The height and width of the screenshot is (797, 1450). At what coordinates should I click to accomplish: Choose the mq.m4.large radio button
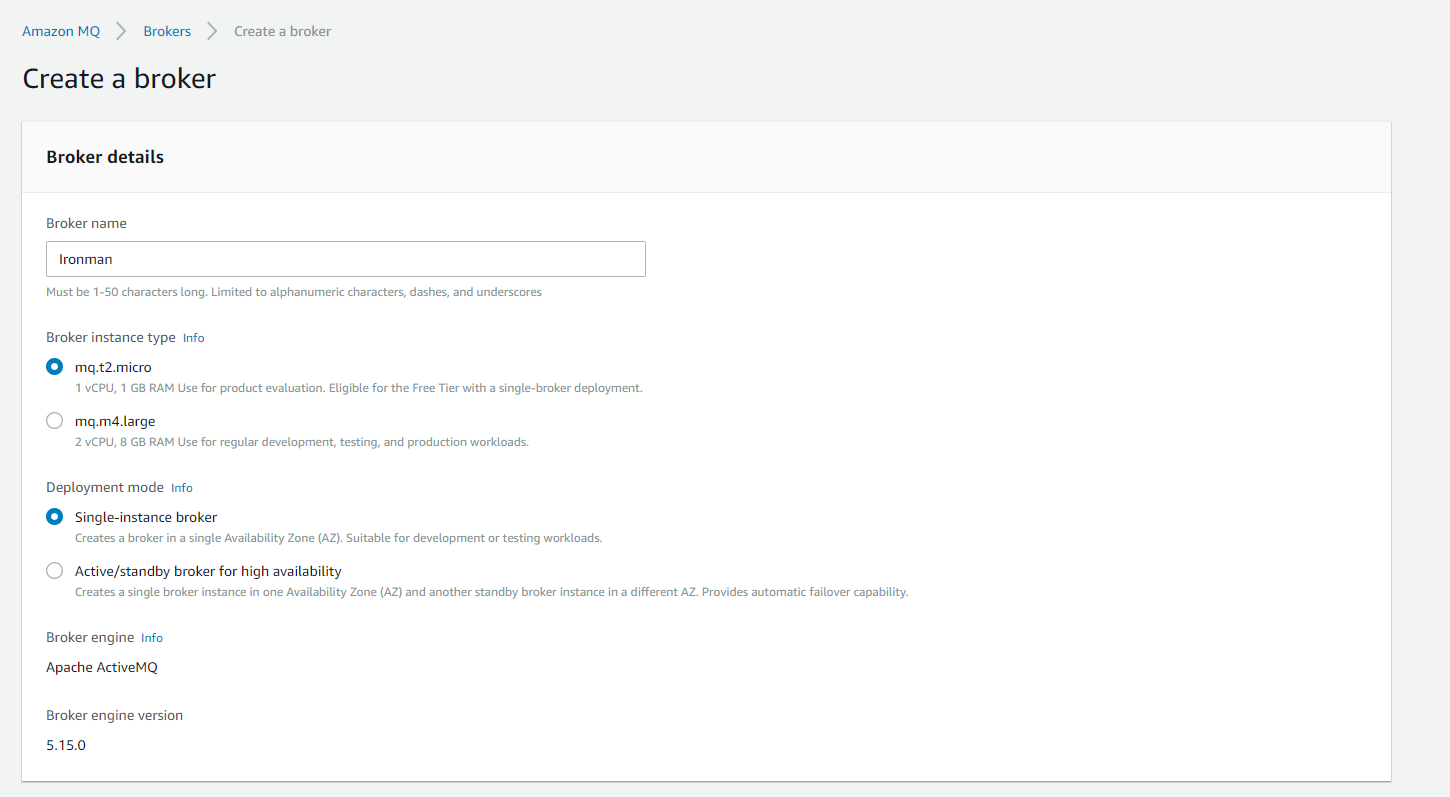(55, 421)
